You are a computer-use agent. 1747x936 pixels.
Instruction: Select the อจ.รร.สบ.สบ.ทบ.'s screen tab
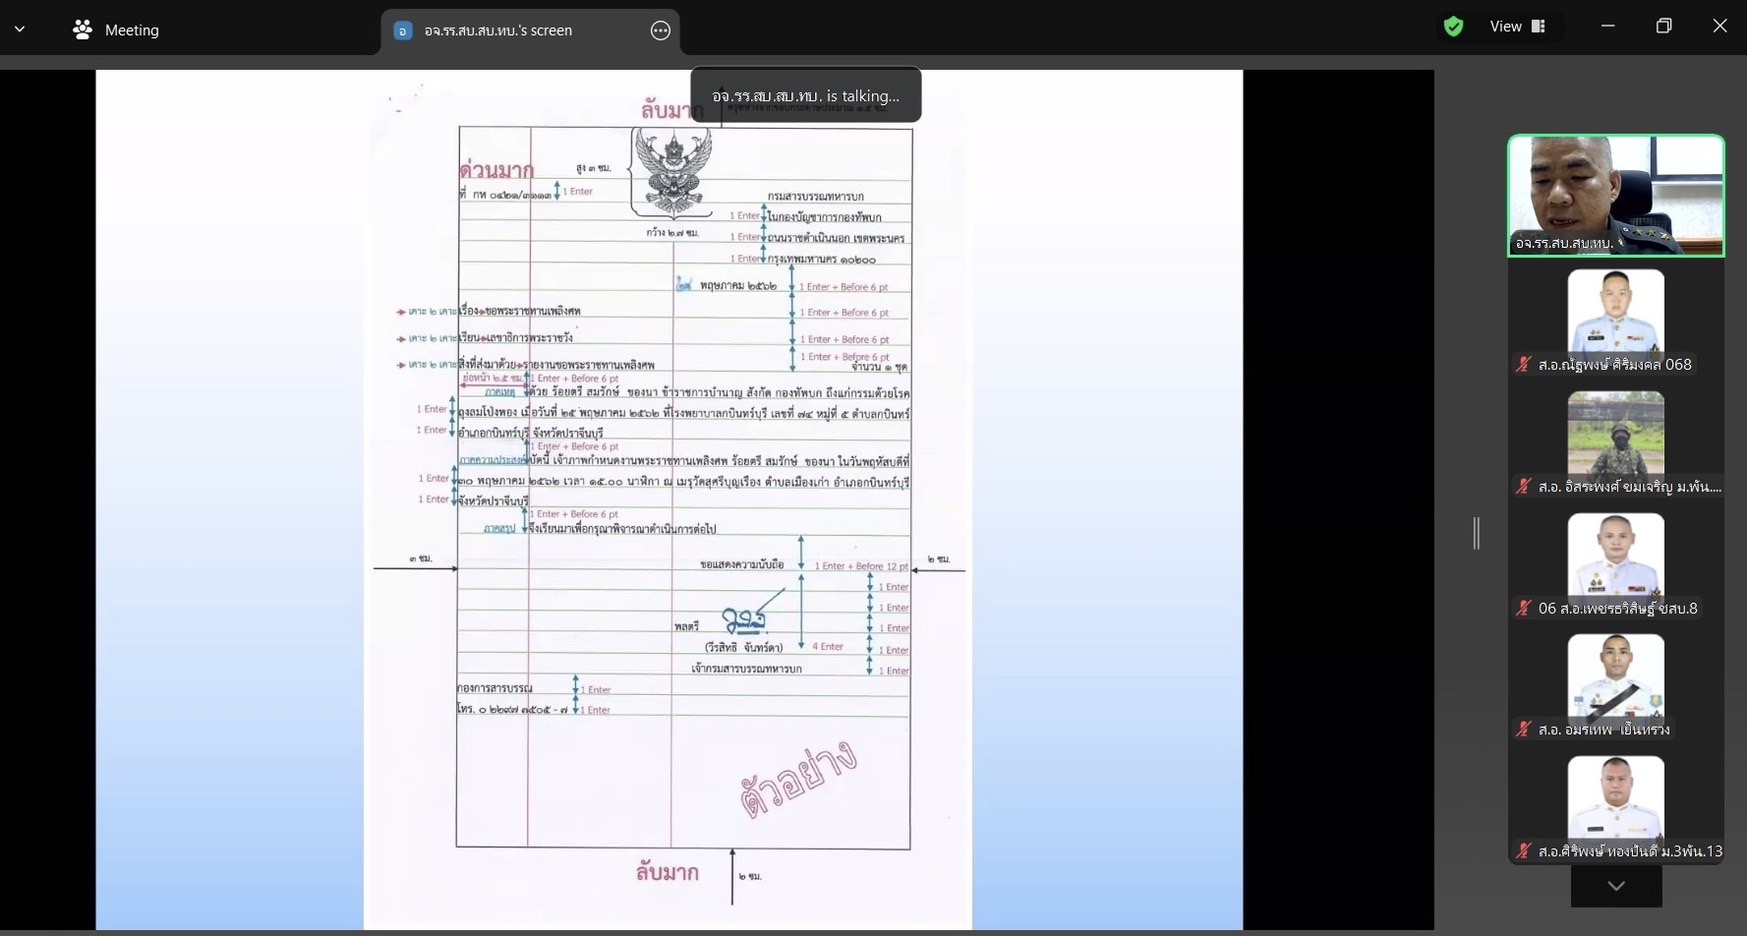pos(497,31)
